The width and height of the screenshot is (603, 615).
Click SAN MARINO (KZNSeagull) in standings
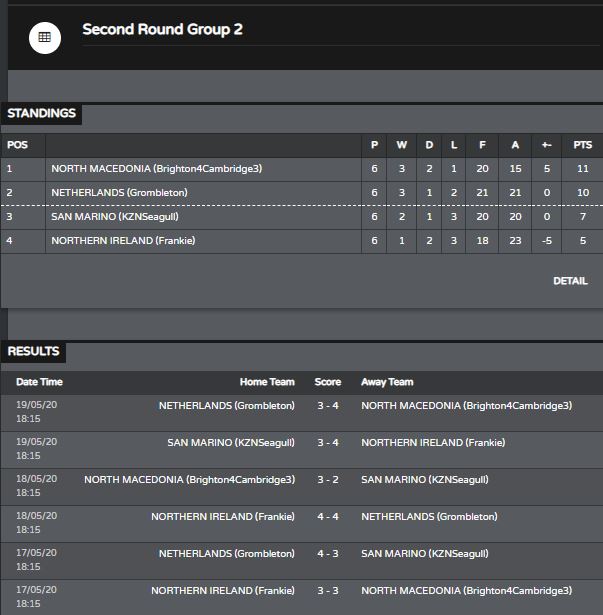[115, 217]
